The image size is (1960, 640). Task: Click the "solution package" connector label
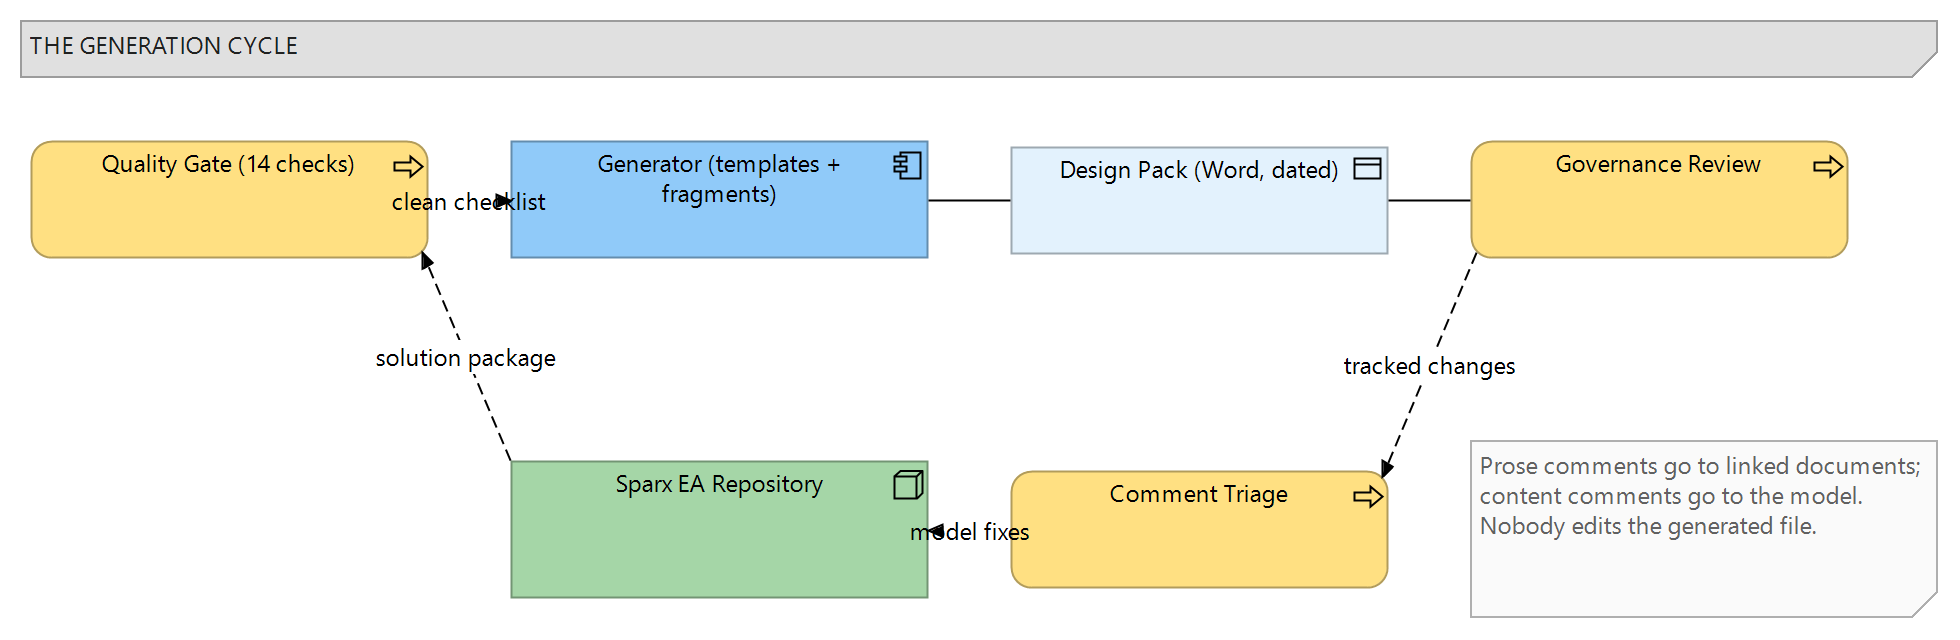(465, 358)
